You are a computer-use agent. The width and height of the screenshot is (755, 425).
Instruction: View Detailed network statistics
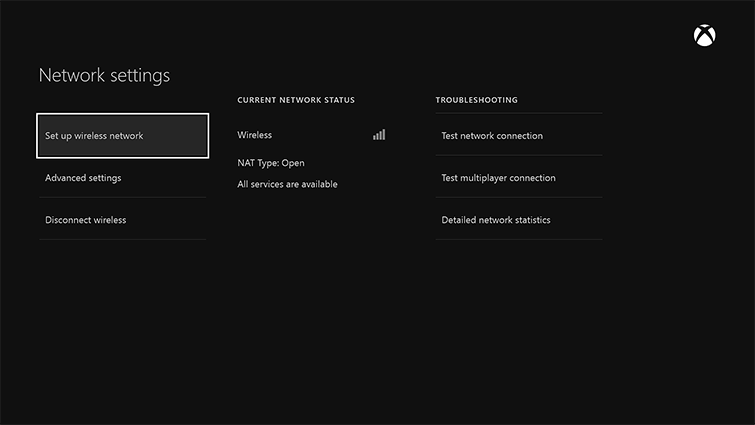coord(518,220)
